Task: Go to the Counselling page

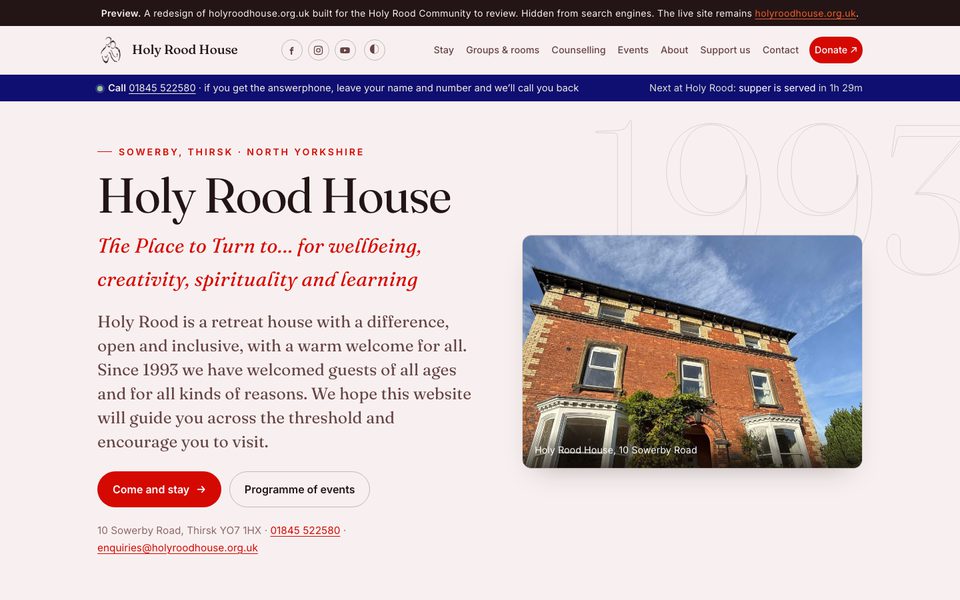Action: 579,50
